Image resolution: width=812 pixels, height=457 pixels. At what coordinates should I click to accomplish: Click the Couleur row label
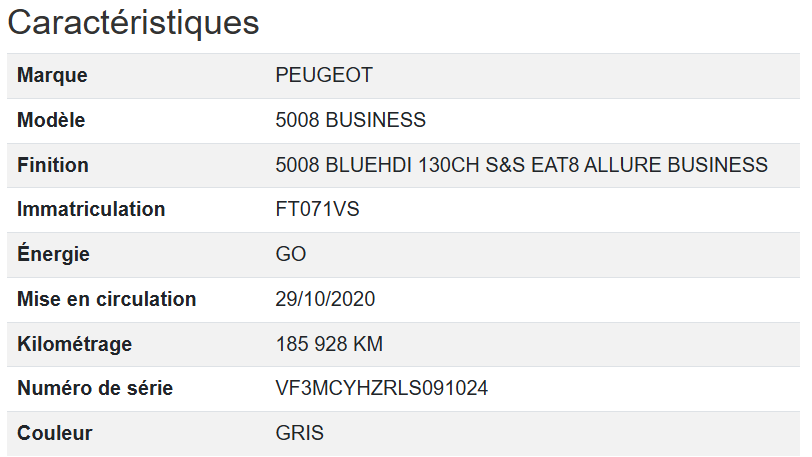54,434
